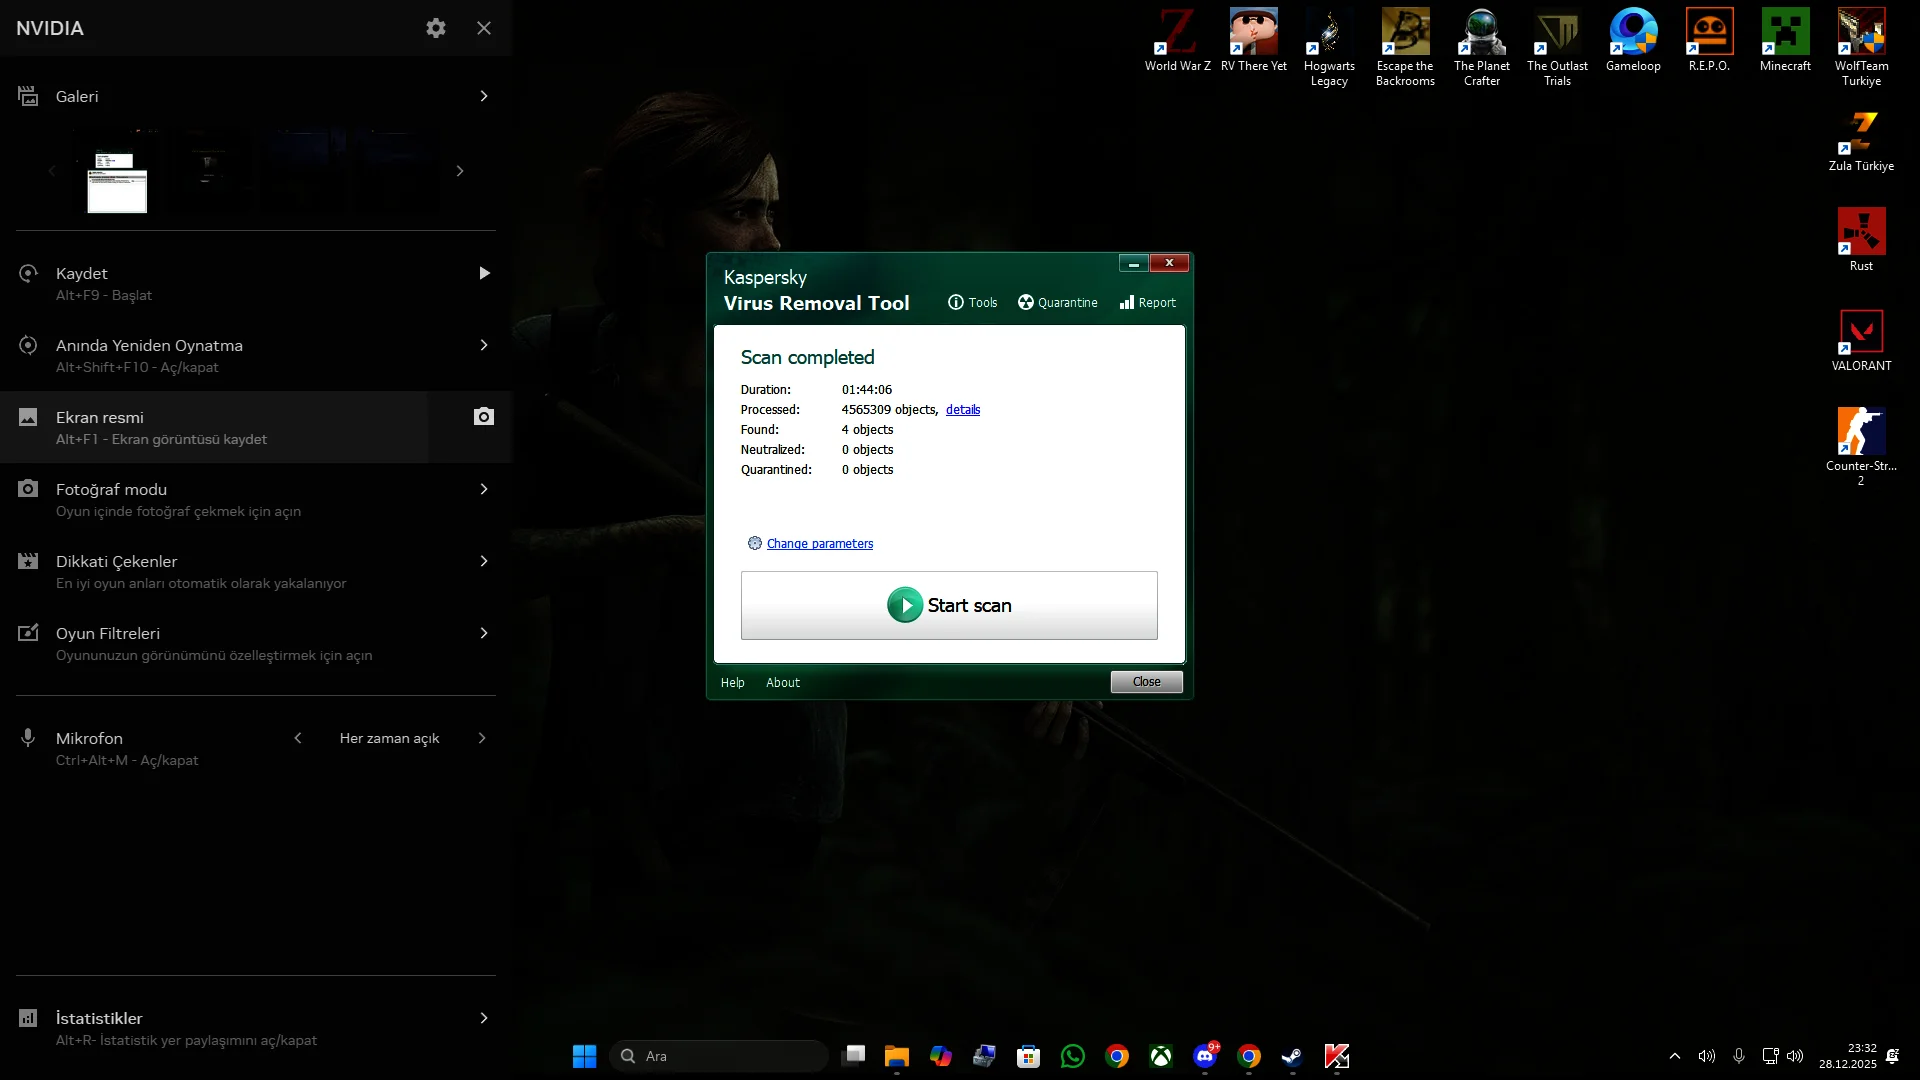The image size is (1920, 1080).
Task: Expand Anında Yeniden Oynatma options
Action: 484,345
